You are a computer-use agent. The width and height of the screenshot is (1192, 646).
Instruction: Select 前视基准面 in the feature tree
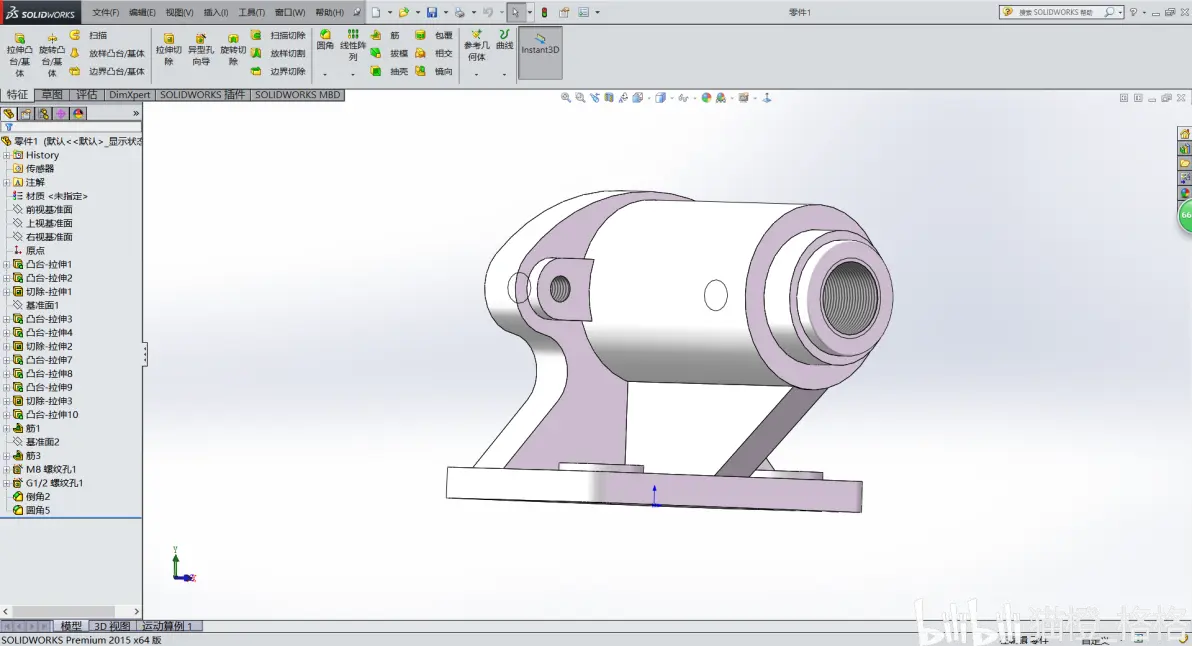point(49,210)
